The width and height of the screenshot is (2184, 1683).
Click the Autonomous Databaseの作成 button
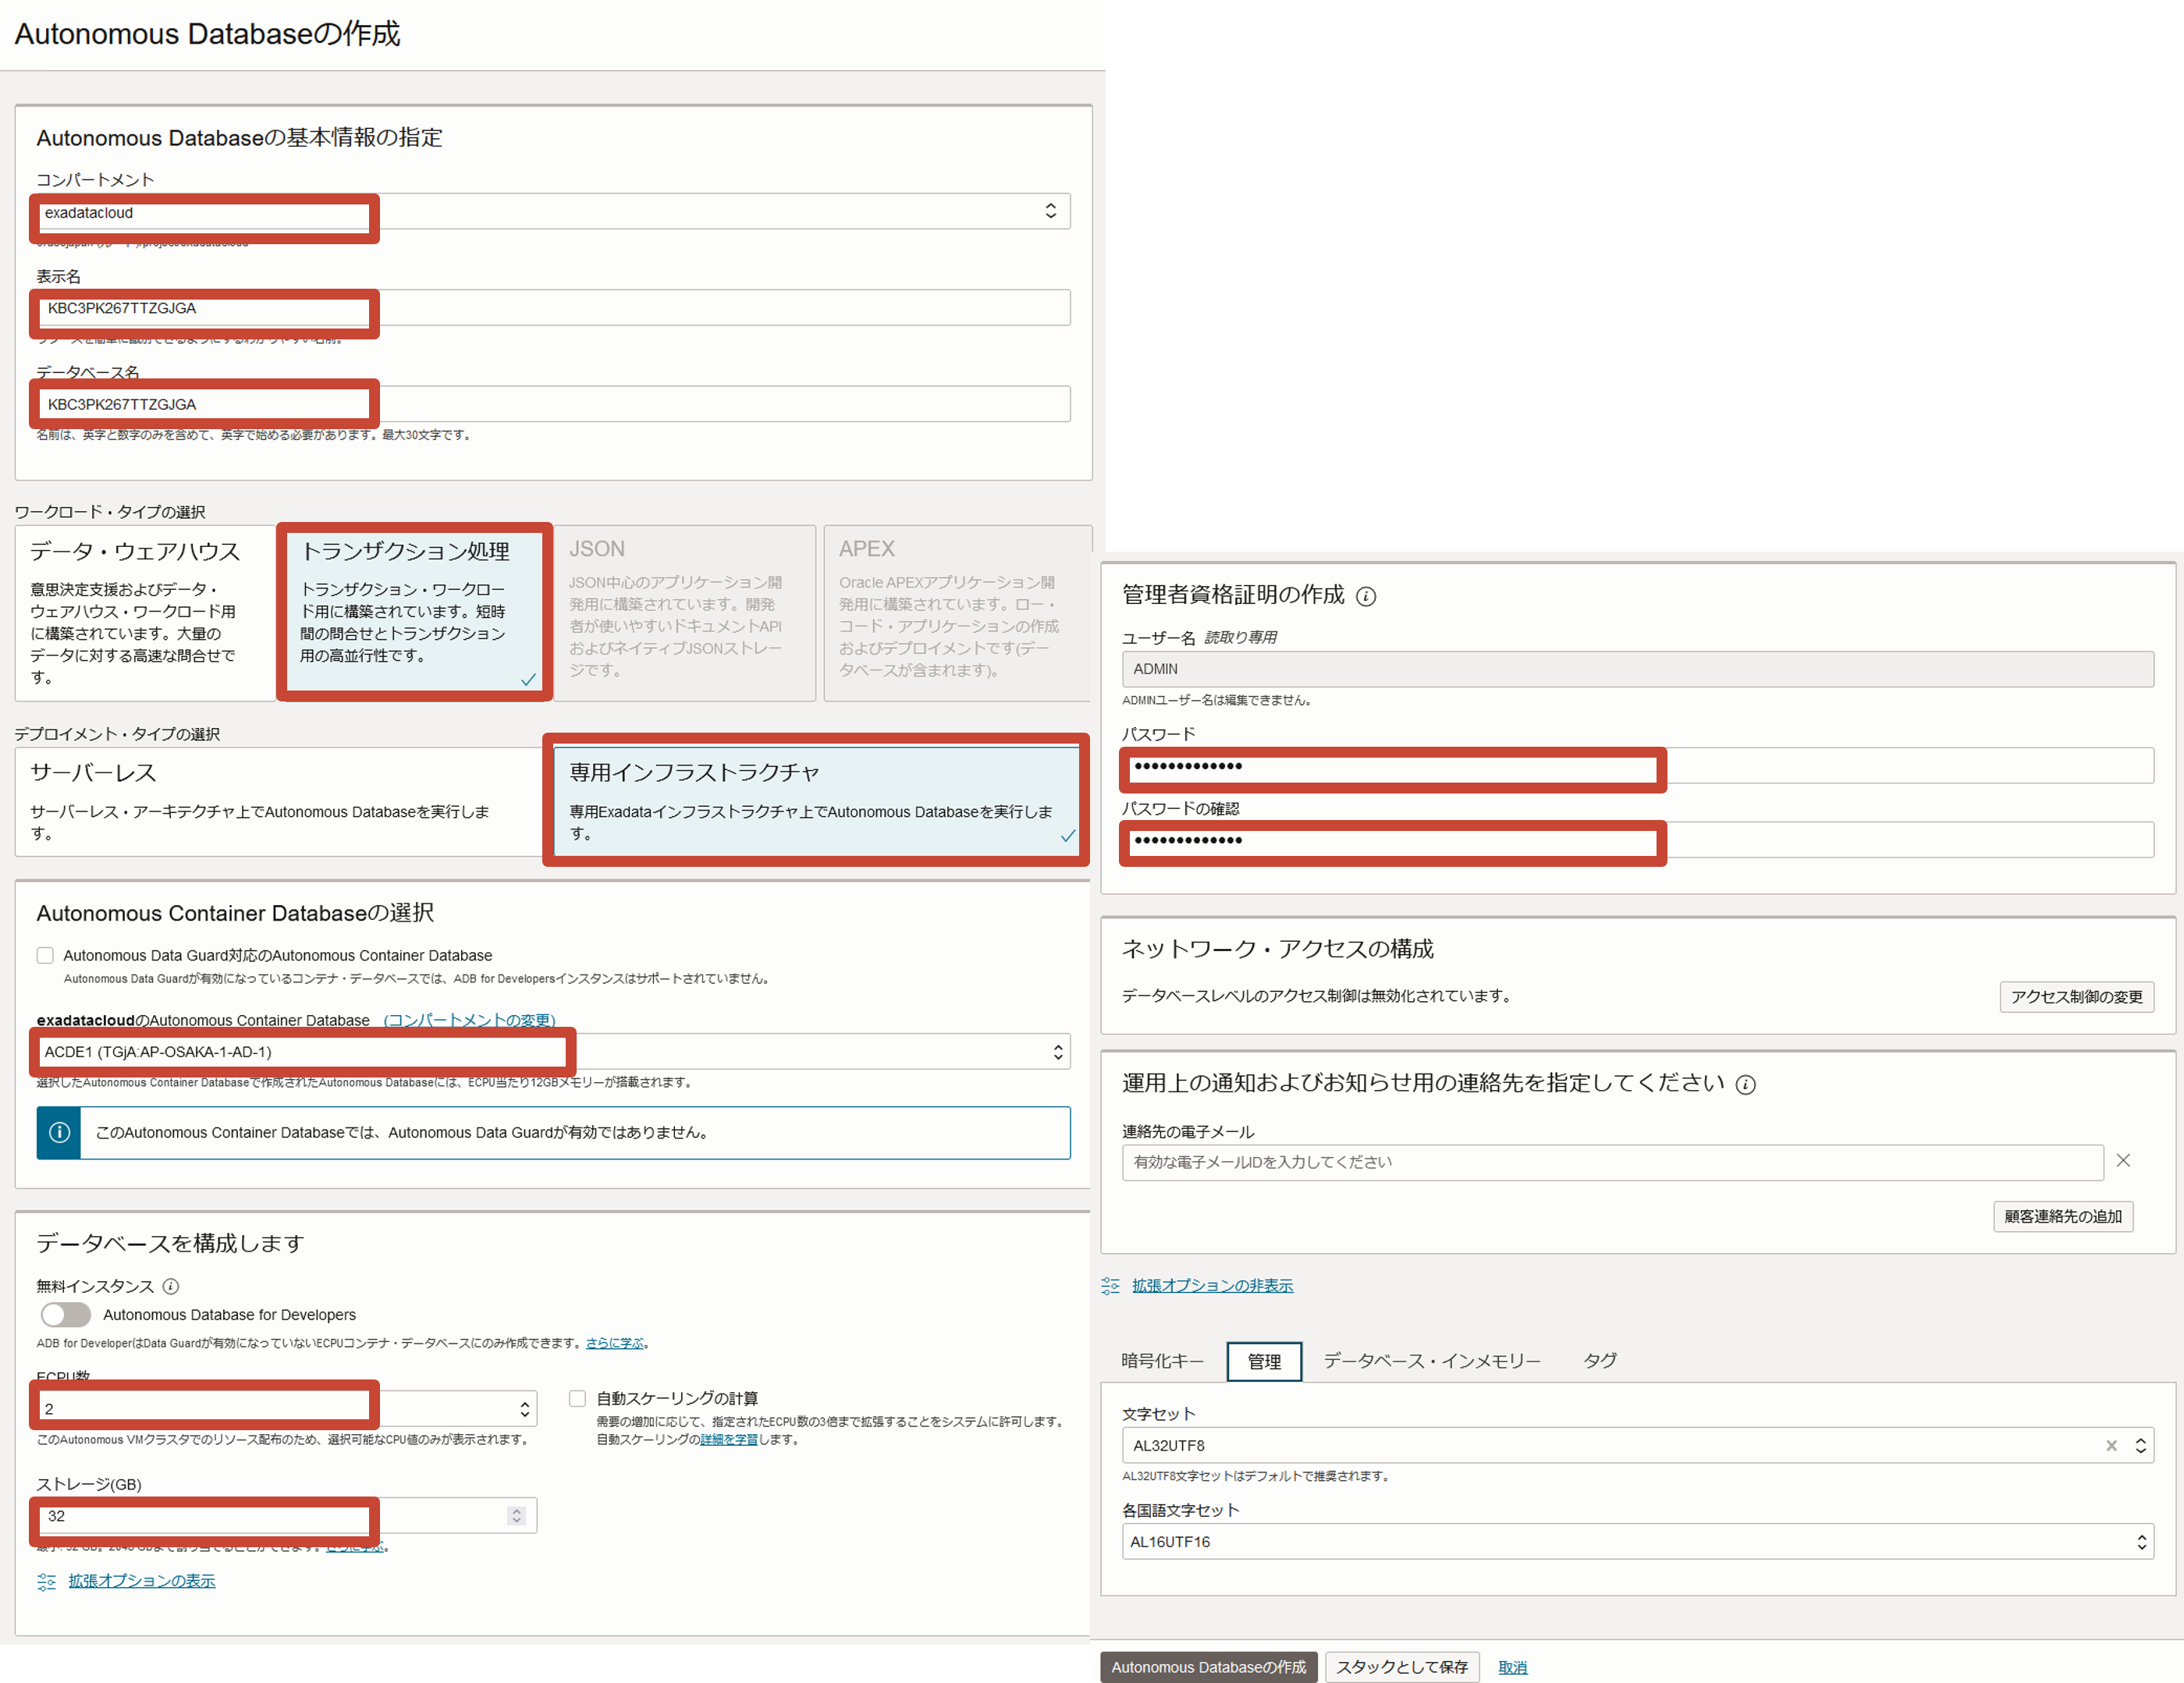click(x=1208, y=1667)
